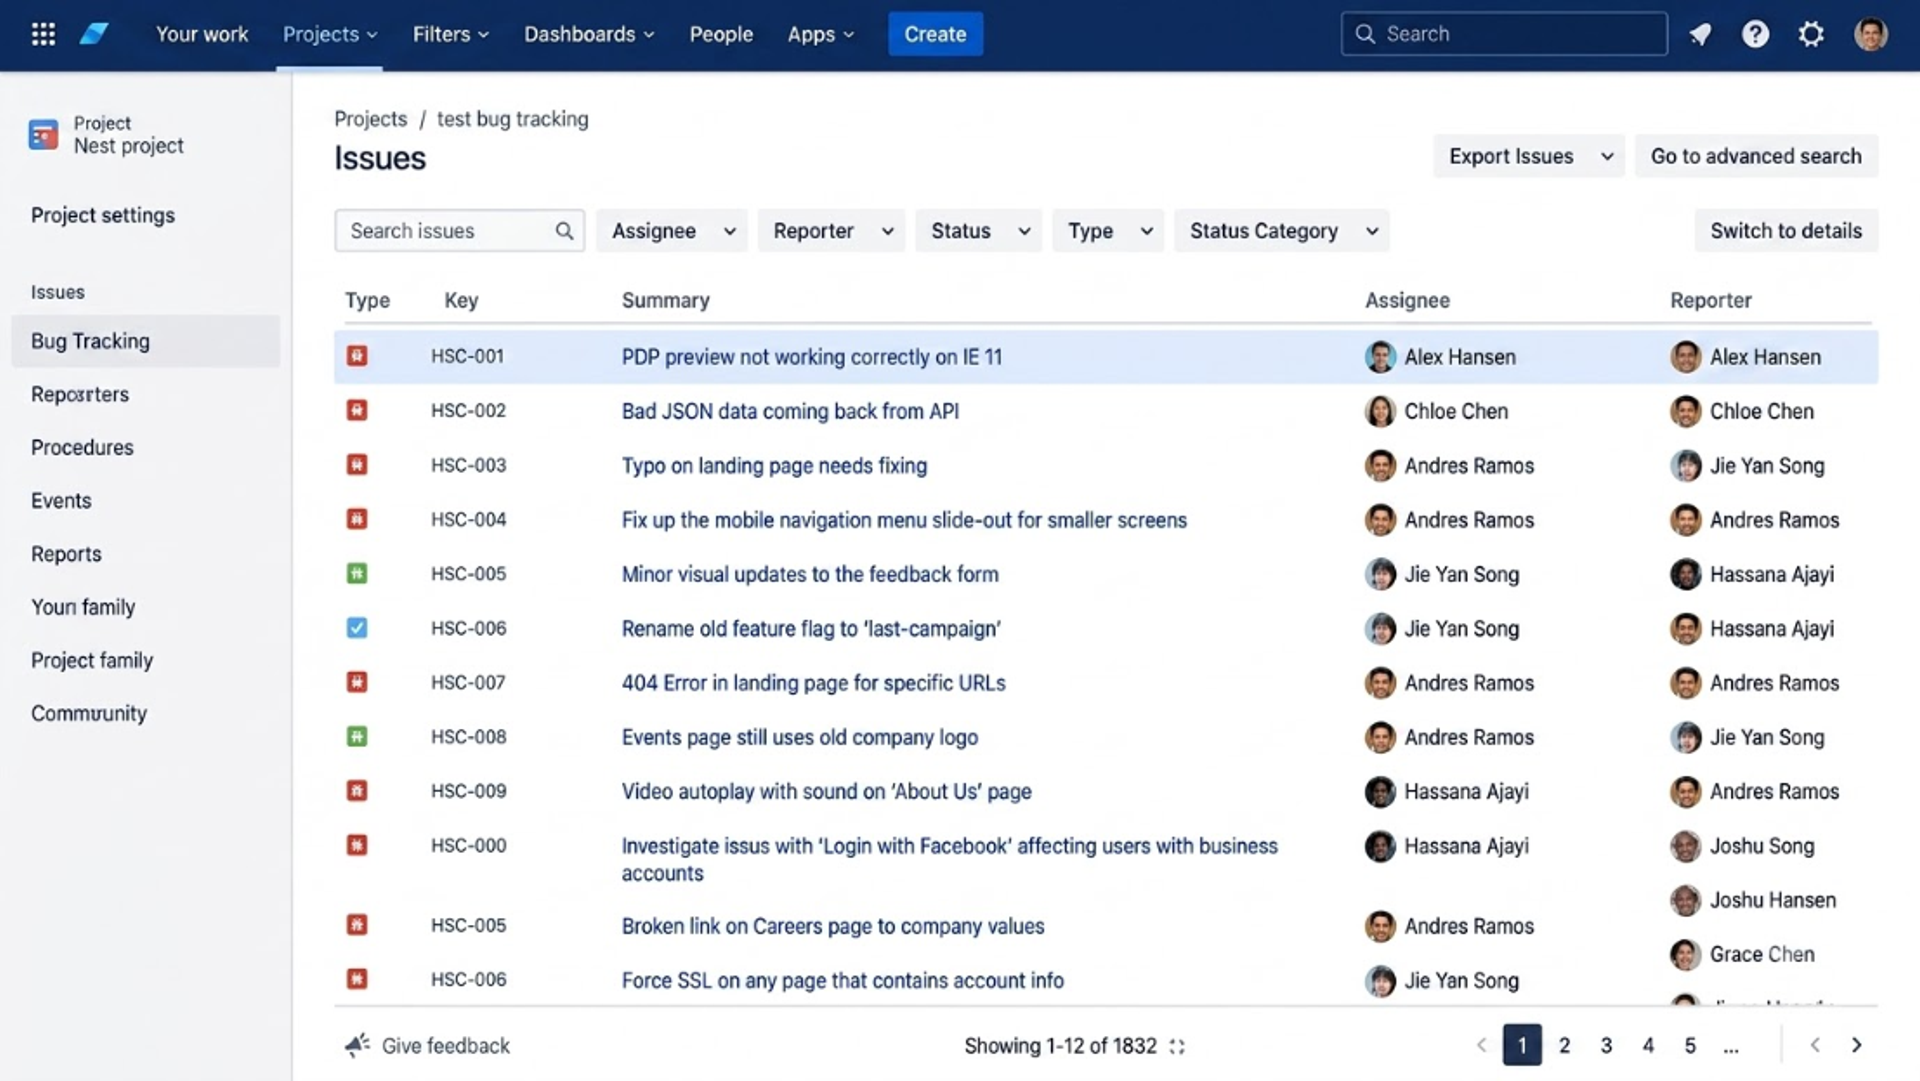Click the Jira logo icon
The width and height of the screenshot is (1920, 1081).
(94, 34)
